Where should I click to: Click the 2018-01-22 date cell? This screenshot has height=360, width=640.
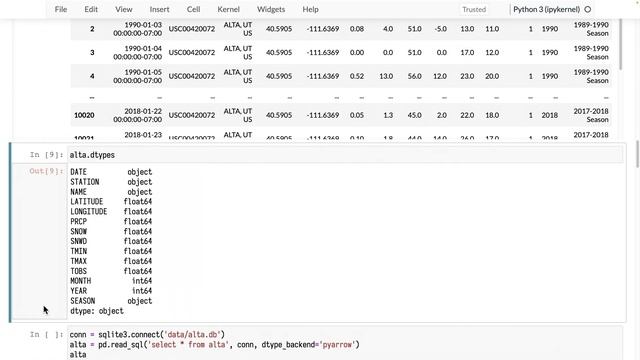coord(138,116)
